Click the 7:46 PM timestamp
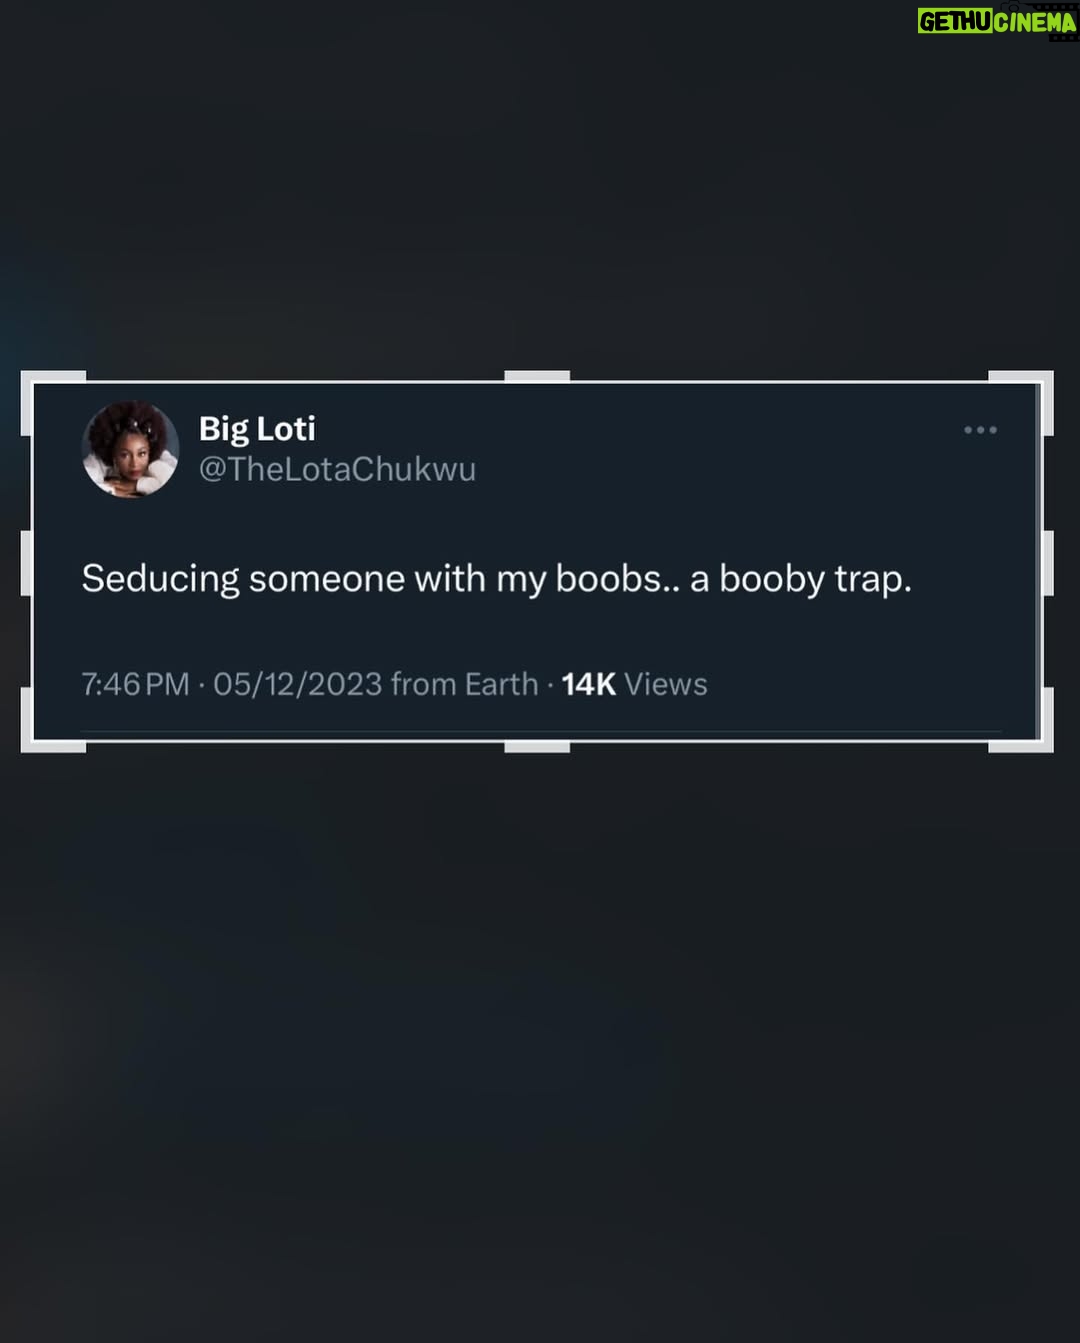The height and width of the screenshot is (1343, 1080). pos(135,684)
